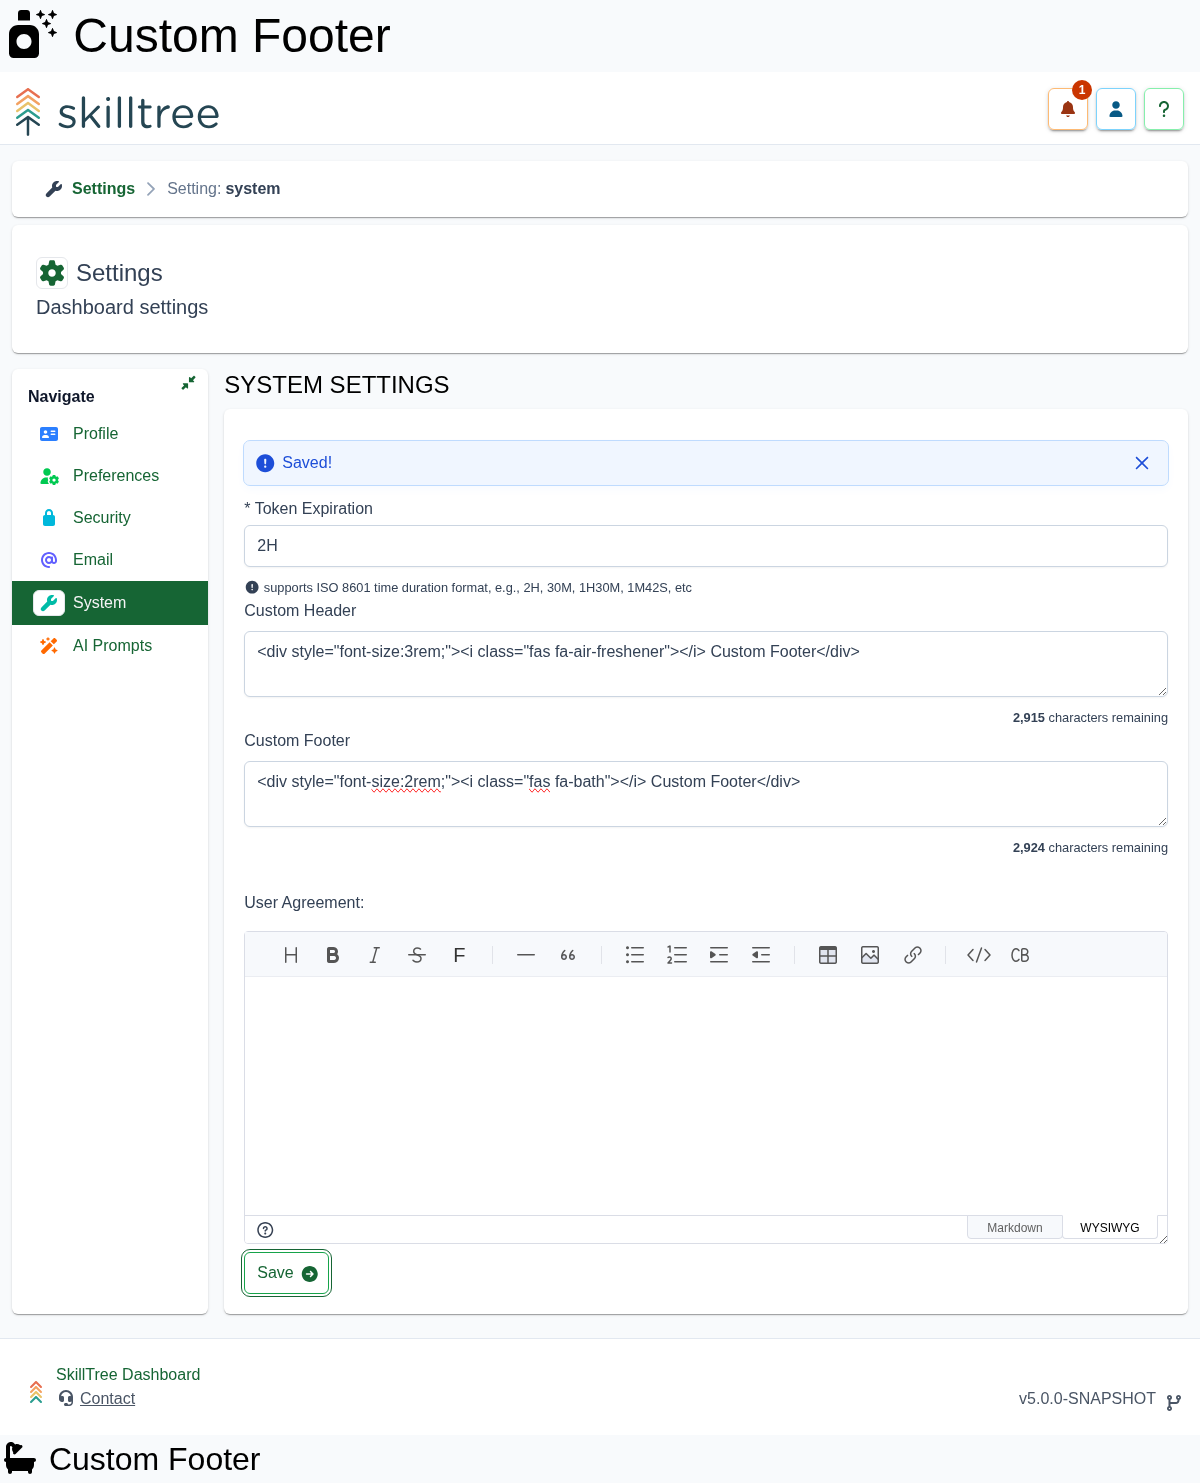The image size is (1200, 1483).
Task: Open the user account menu
Action: pyautogui.click(x=1116, y=109)
